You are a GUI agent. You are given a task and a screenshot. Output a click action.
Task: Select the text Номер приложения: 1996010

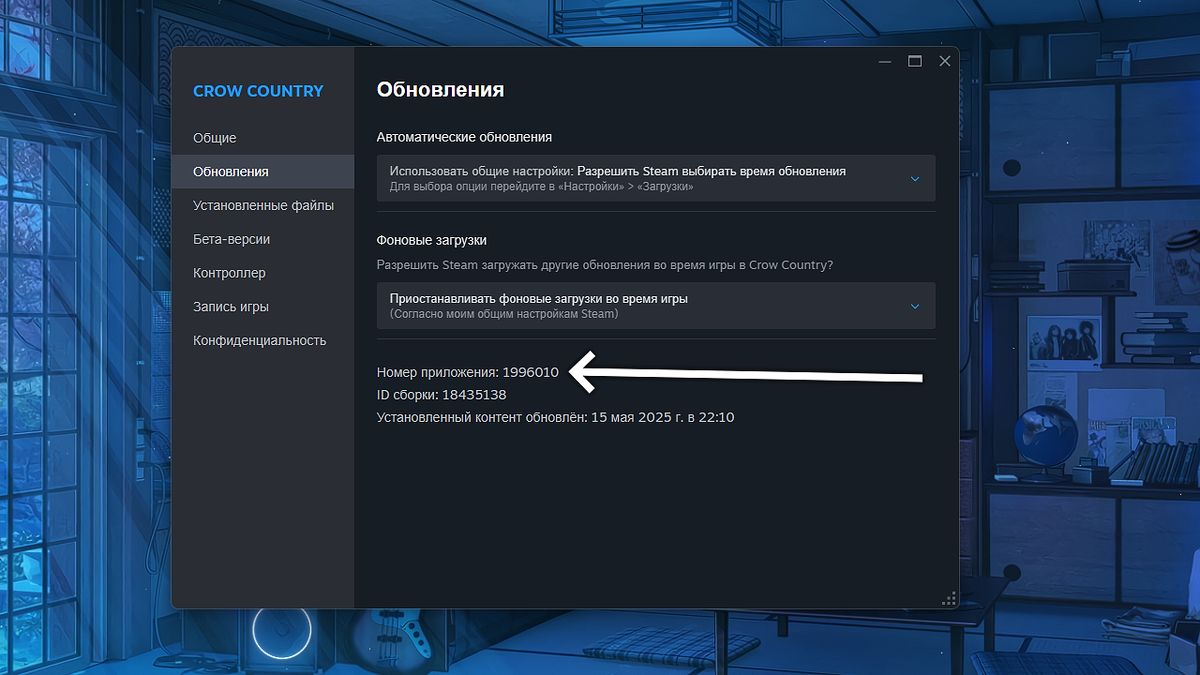(x=468, y=372)
